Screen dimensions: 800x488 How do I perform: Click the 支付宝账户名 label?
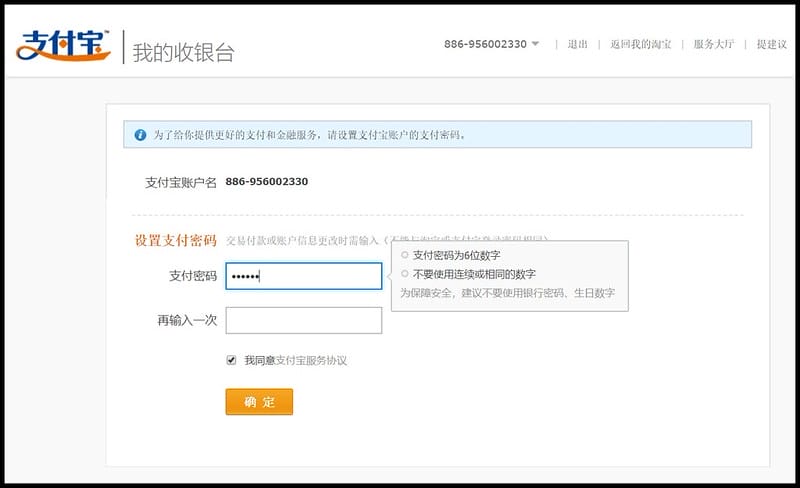coord(181,182)
